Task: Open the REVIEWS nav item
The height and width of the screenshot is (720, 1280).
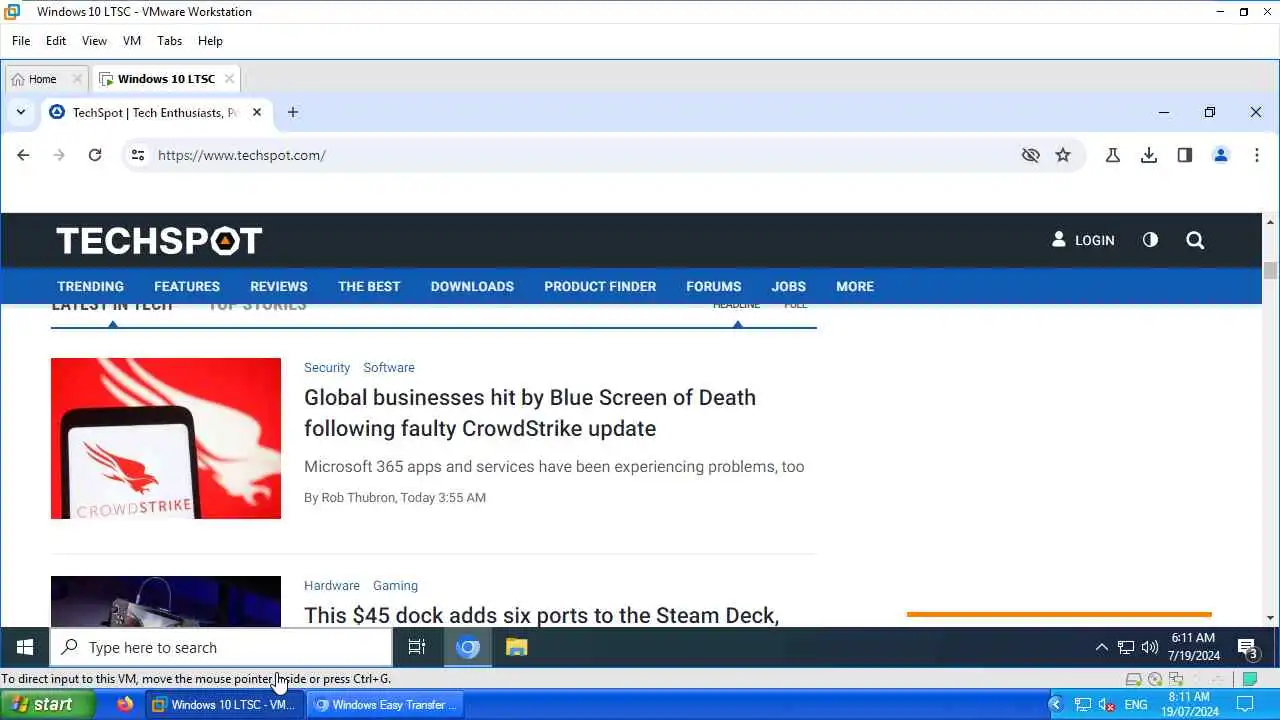Action: 279,286
